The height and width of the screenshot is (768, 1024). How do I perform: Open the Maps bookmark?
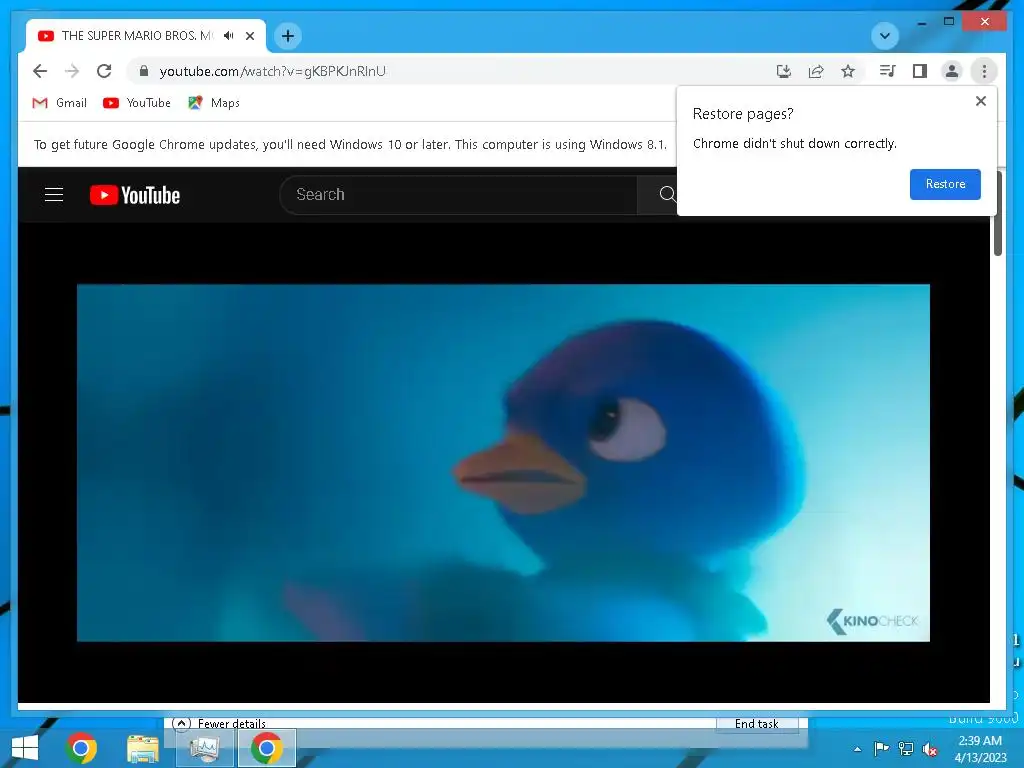point(214,103)
